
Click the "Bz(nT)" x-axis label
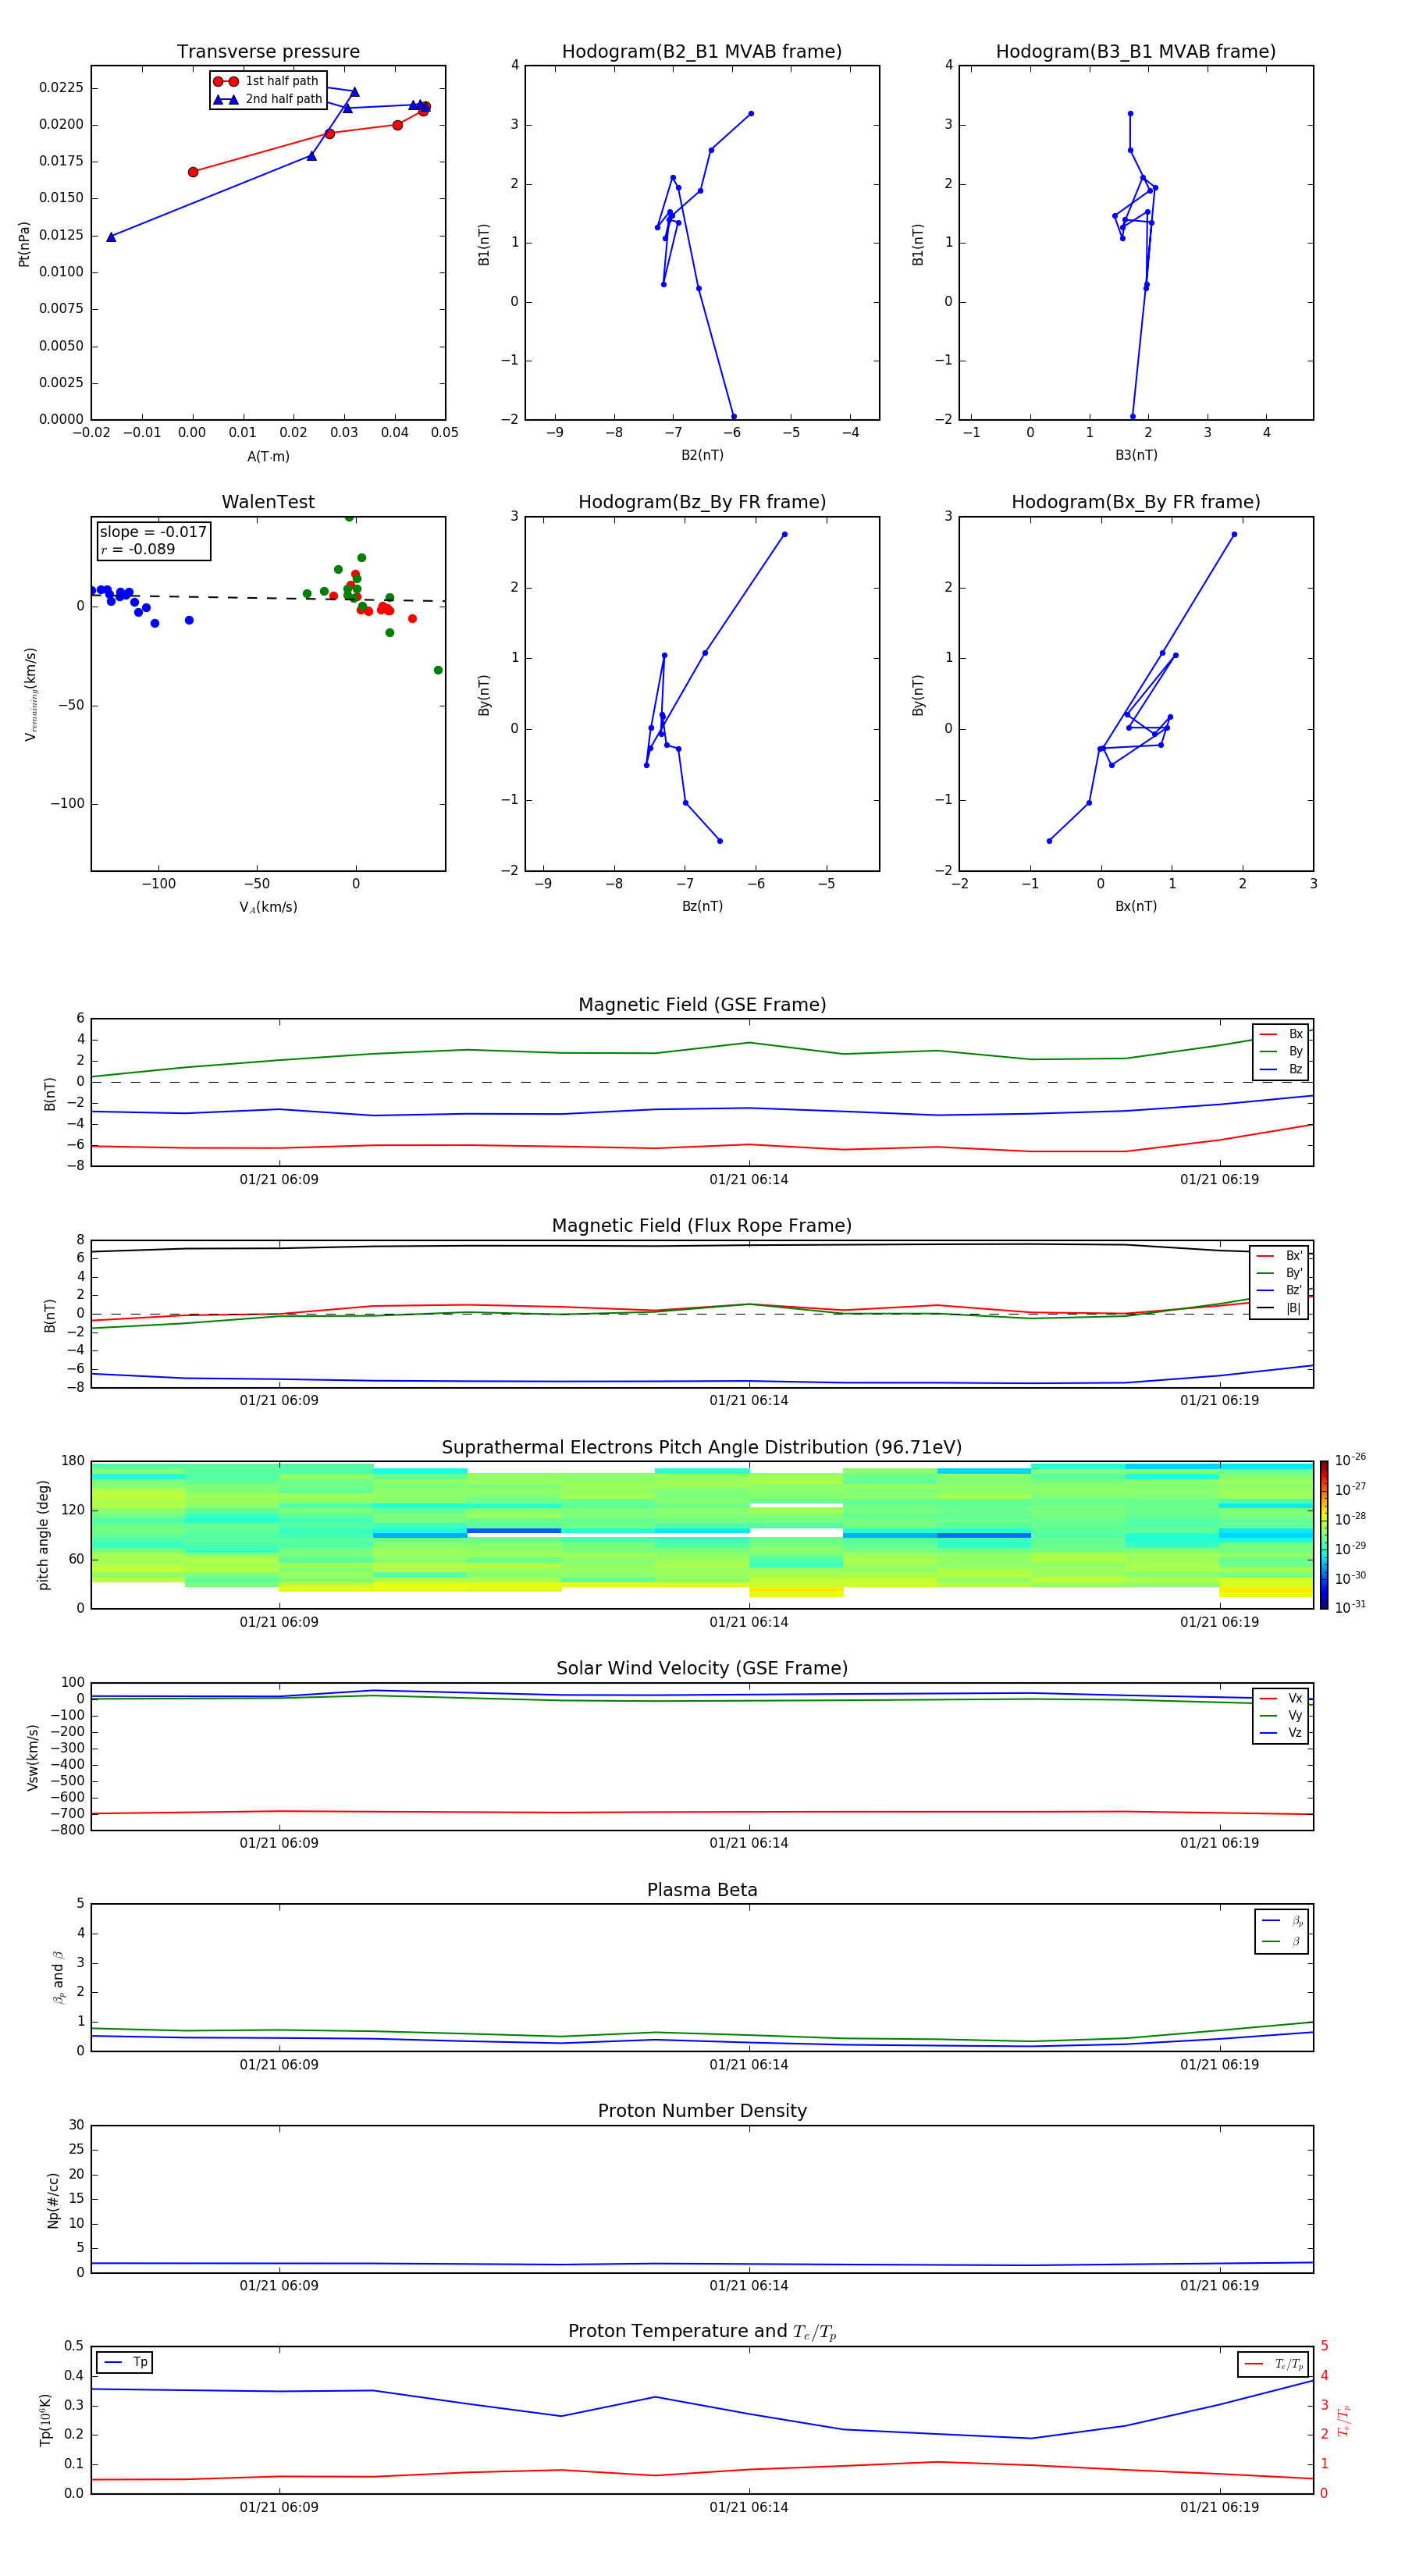702,906
